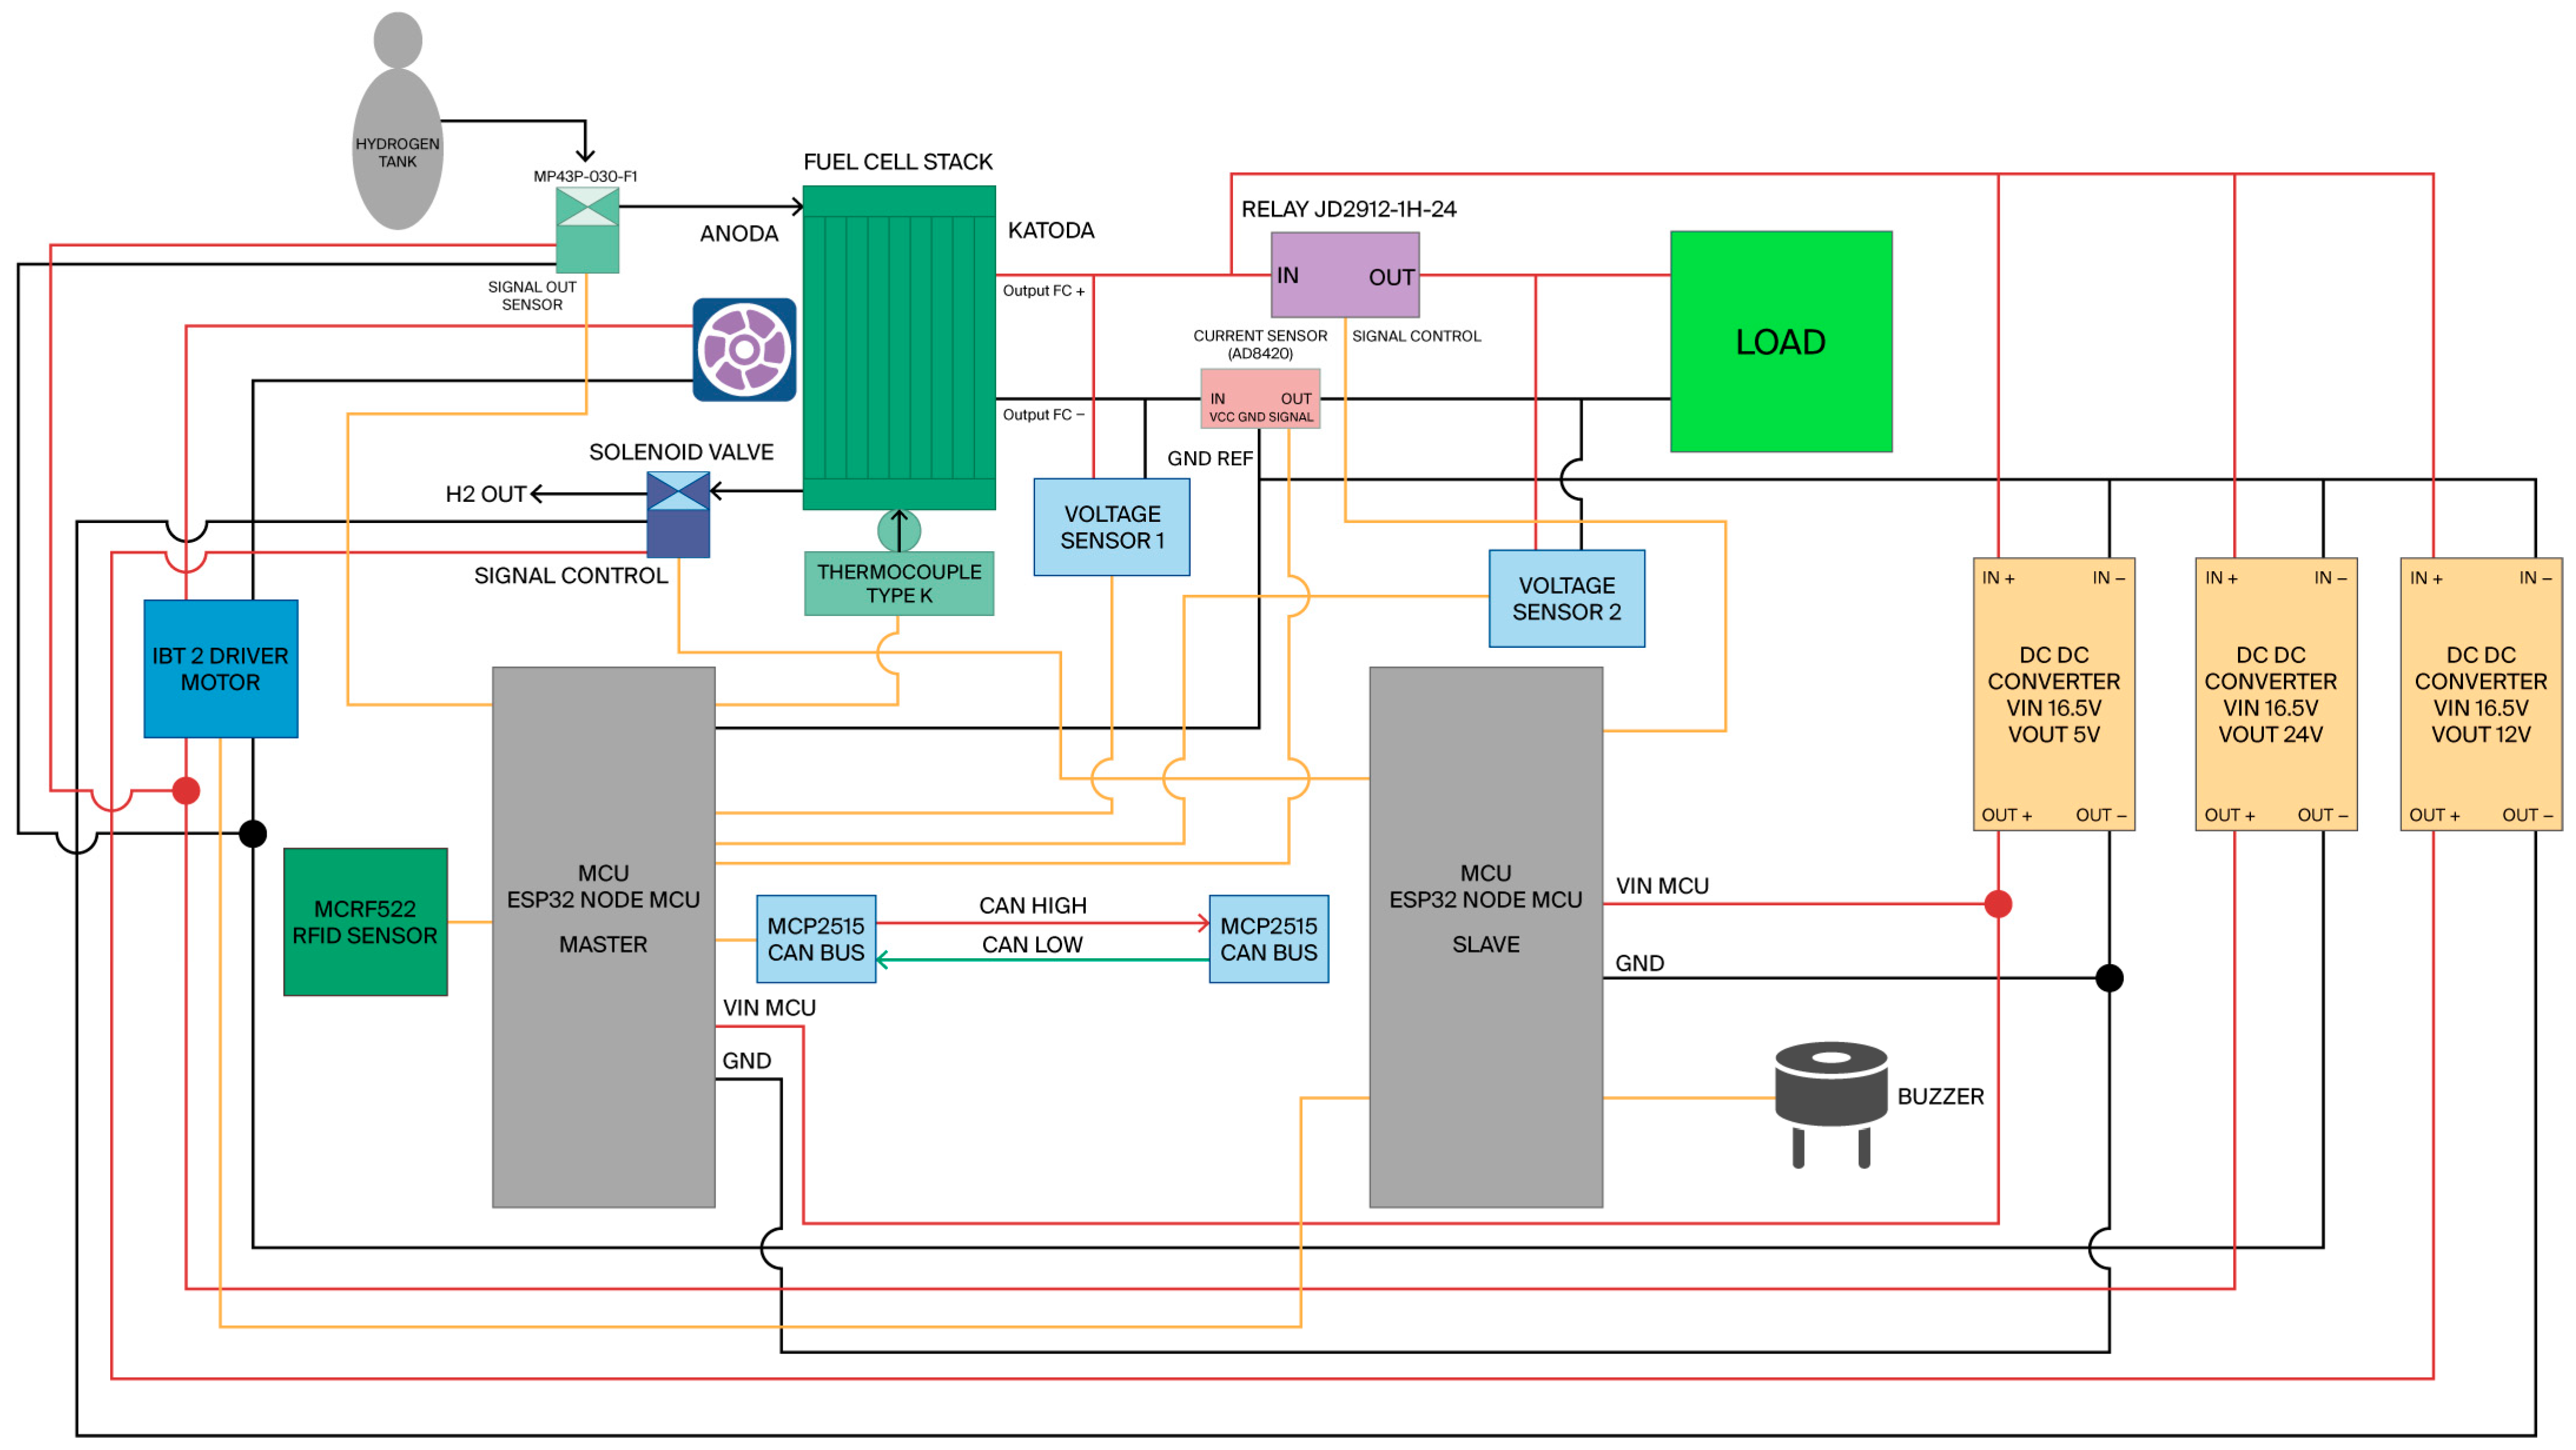Image resolution: width=2576 pixels, height=1450 pixels.
Task: Click red junction dot near VIN MCU
Action: 1997,903
